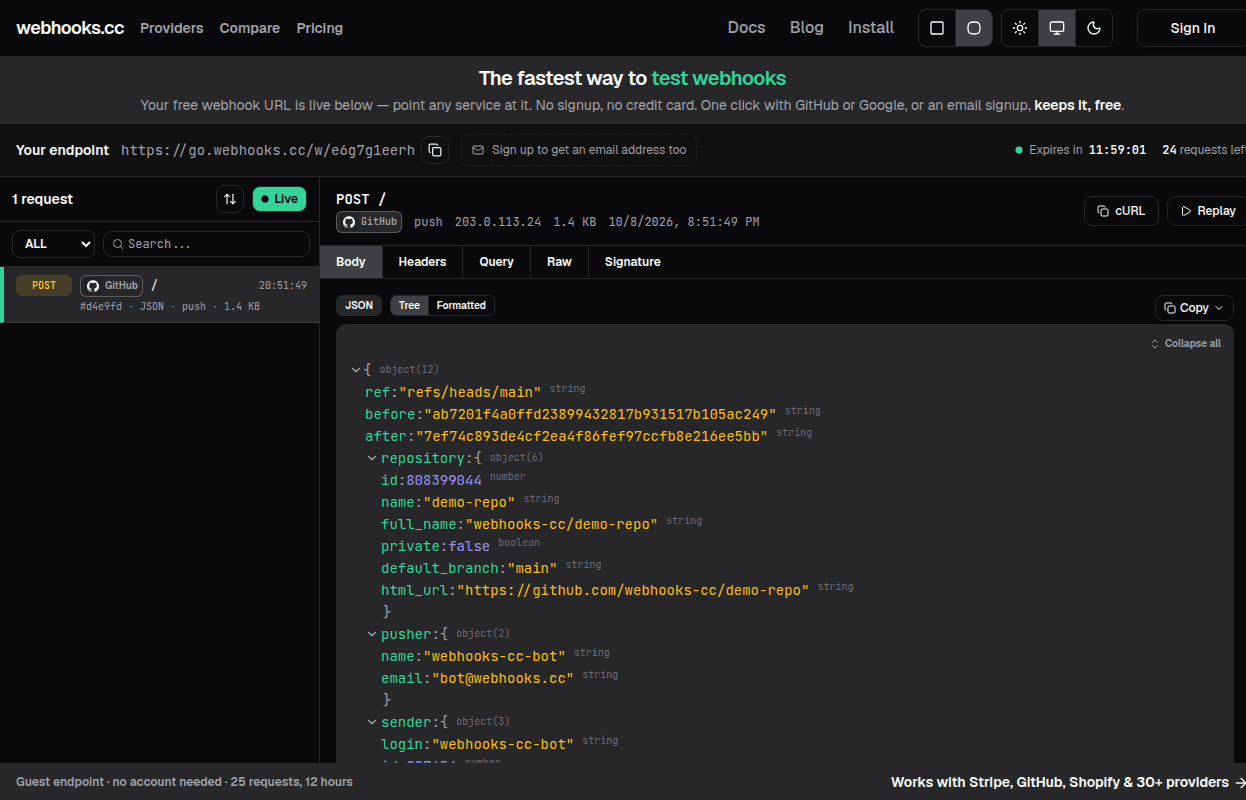Click the default_branch value "main"

pos(532,568)
